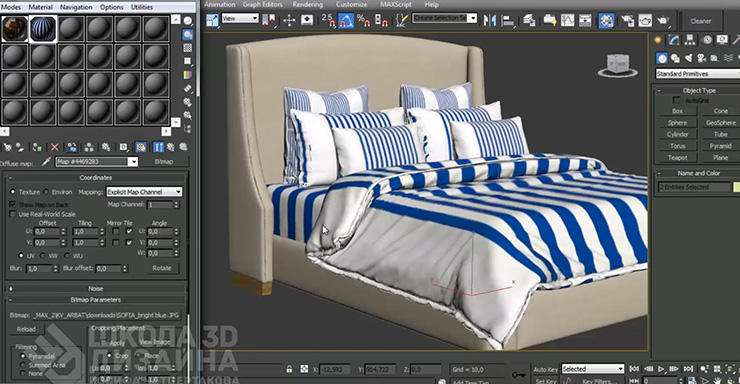
Task: Click Assign Material to Selection icon
Action: pos(37,148)
